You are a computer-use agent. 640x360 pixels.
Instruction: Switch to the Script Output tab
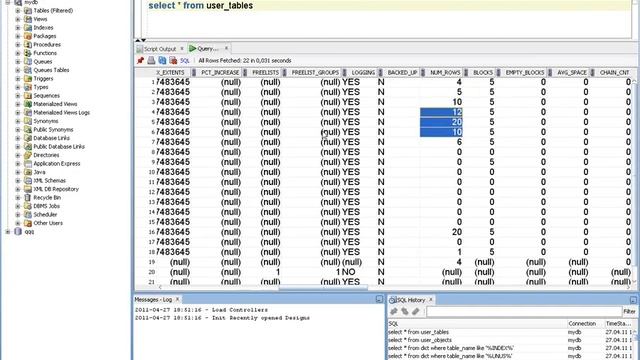tap(159, 49)
